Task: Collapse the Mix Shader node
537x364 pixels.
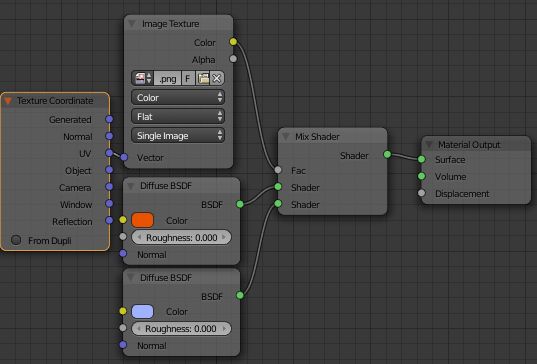Action: [x=286, y=137]
